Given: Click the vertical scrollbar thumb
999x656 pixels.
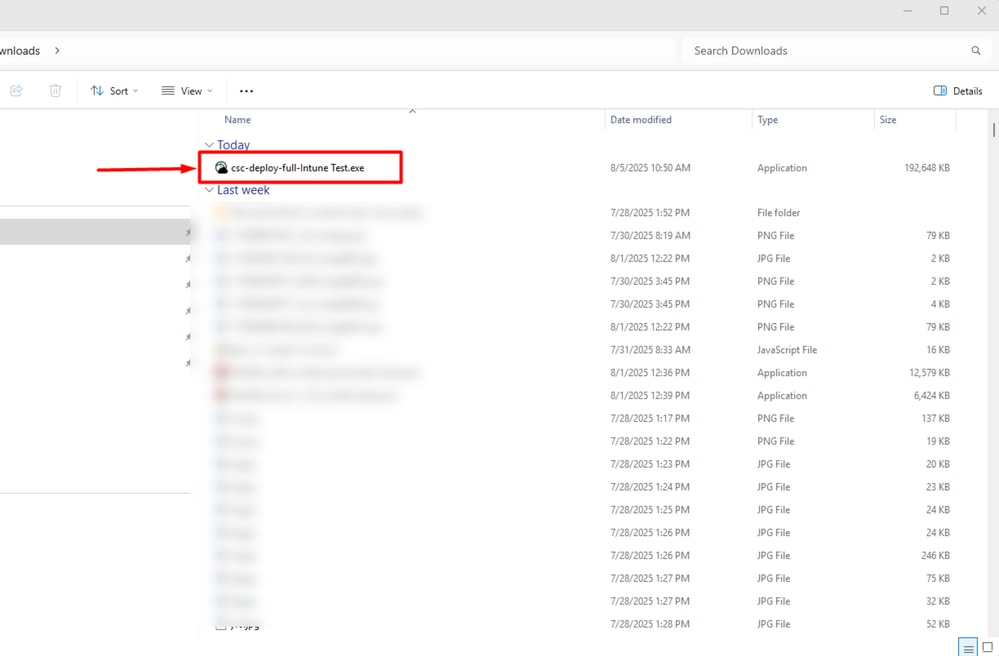Looking at the screenshot, I should tap(994, 129).
